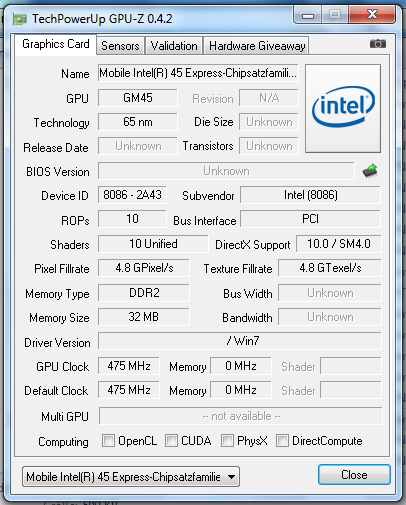406x505 pixels.
Task: Check the DirectCompute checkbox
Action: 282,440
